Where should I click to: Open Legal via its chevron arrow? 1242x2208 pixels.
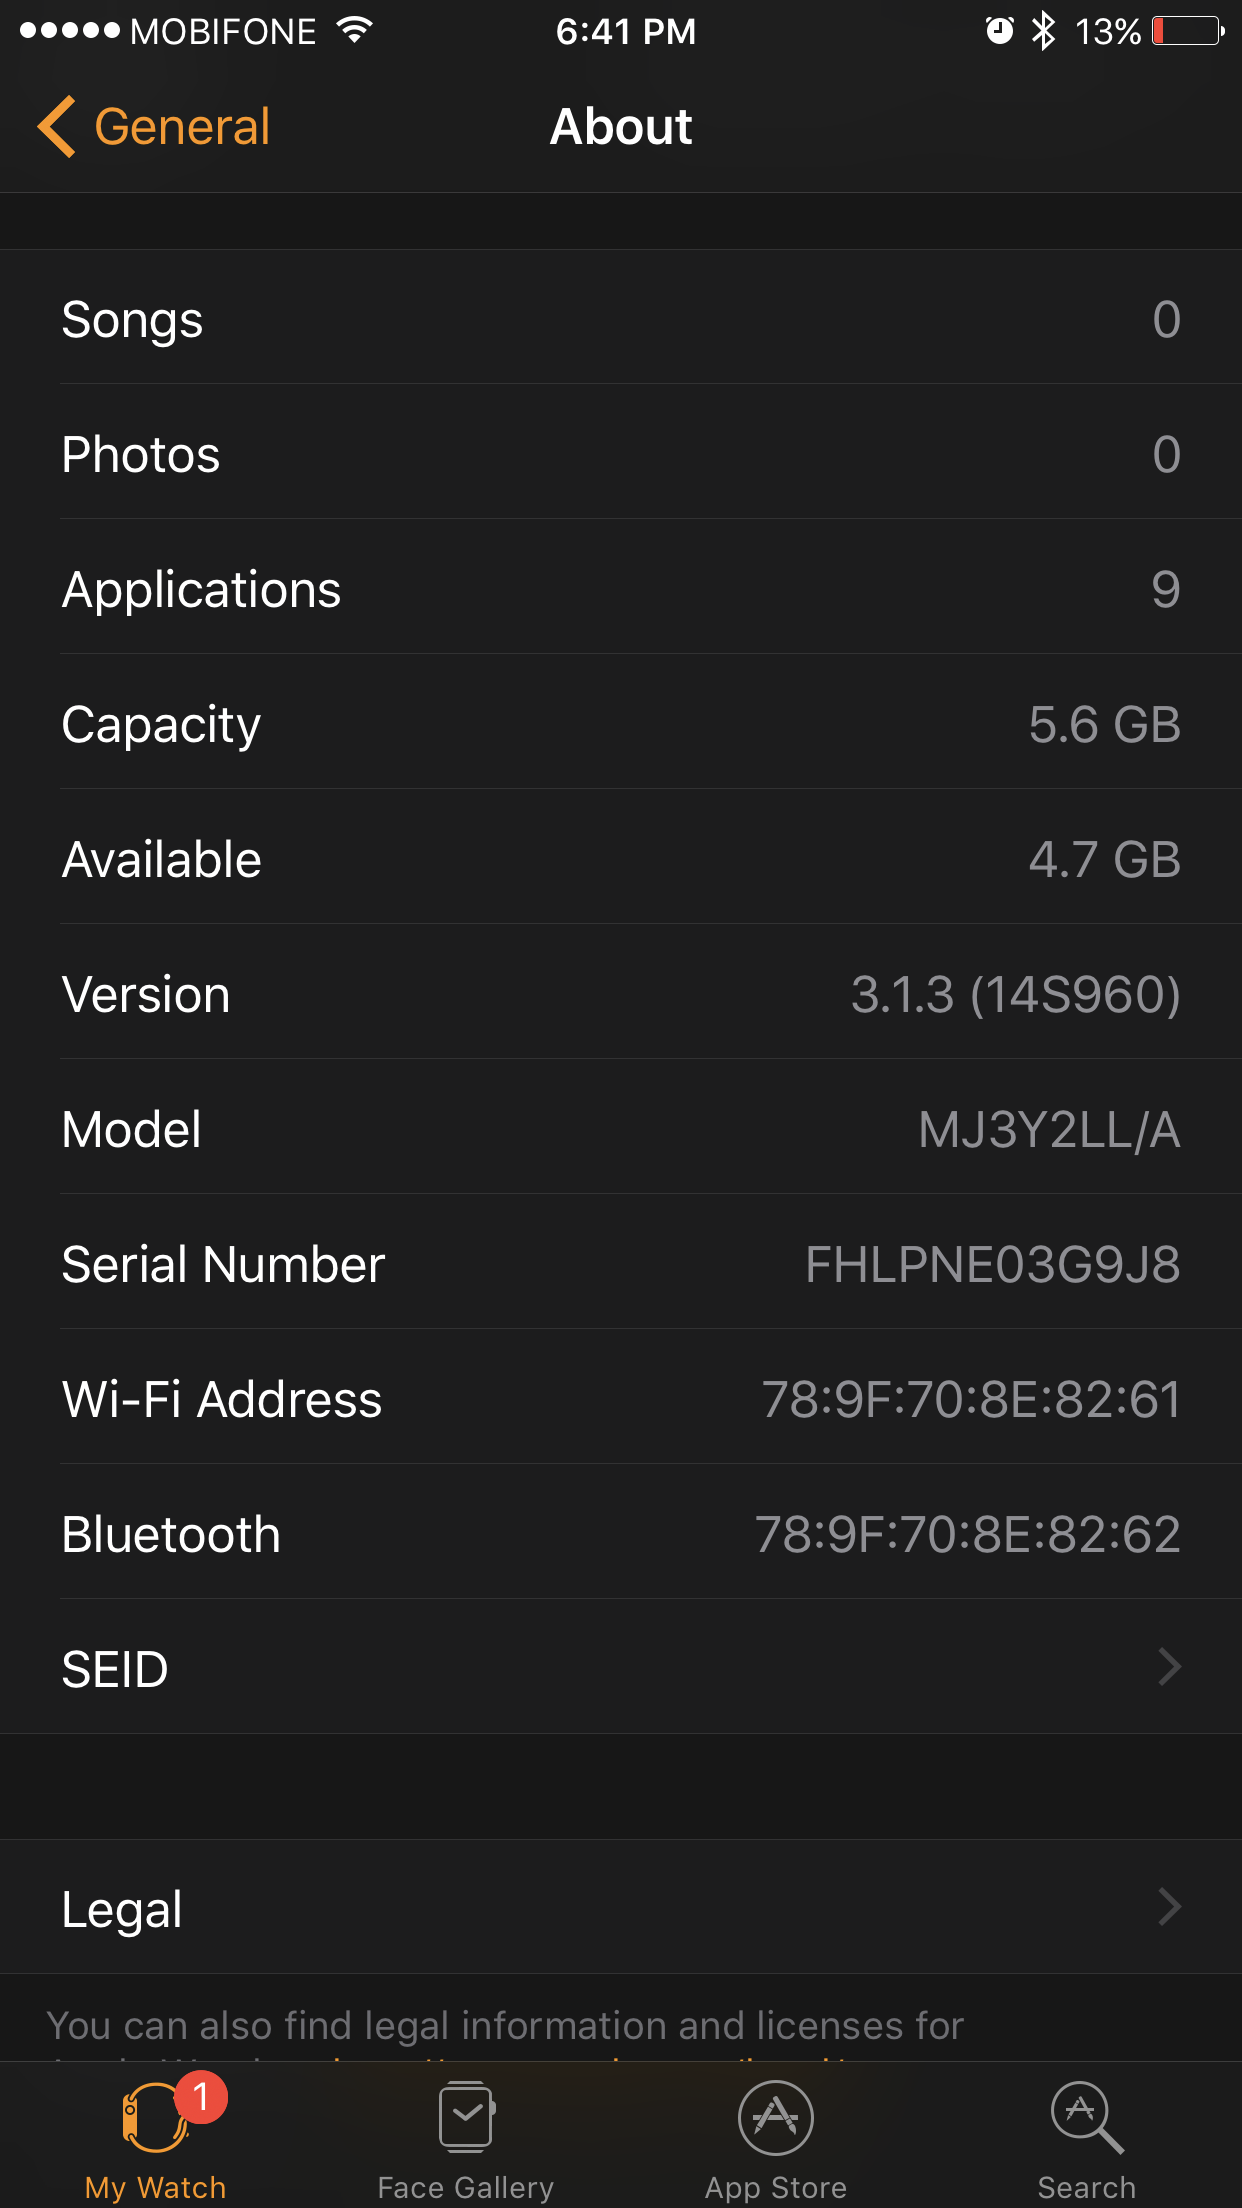pos(1169,1907)
